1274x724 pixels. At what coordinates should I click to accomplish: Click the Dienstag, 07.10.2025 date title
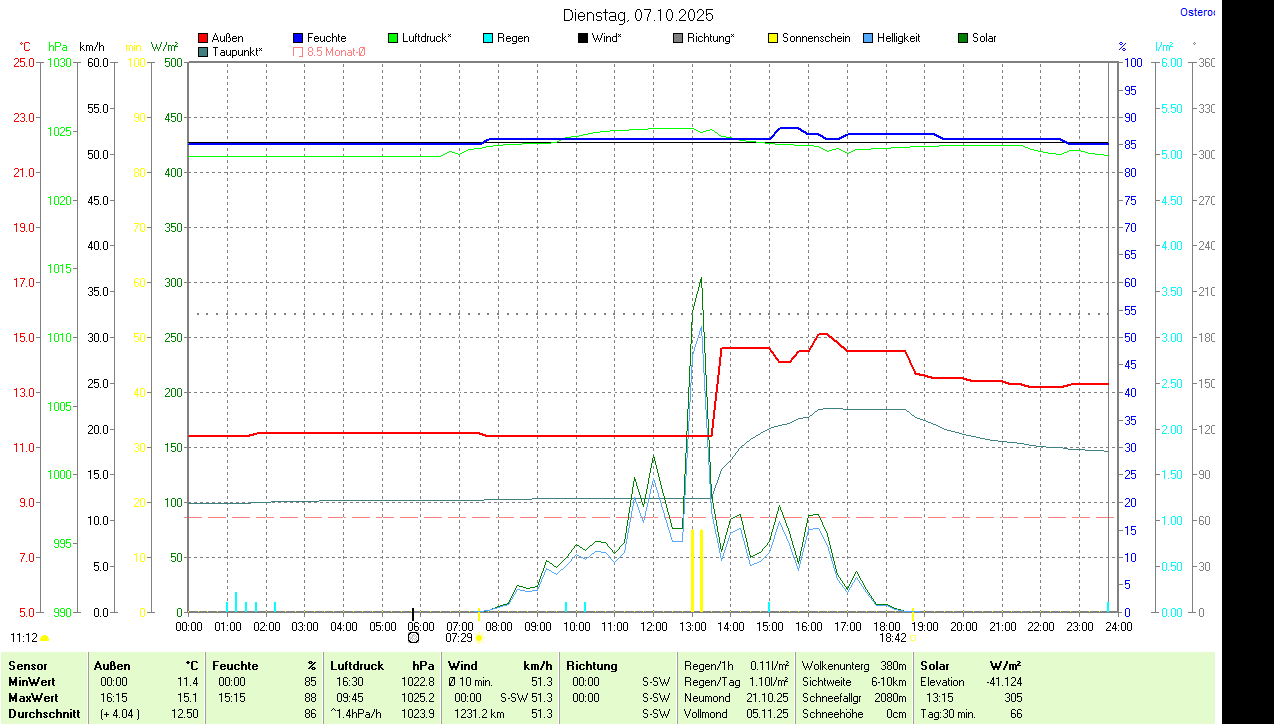click(638, 15)
